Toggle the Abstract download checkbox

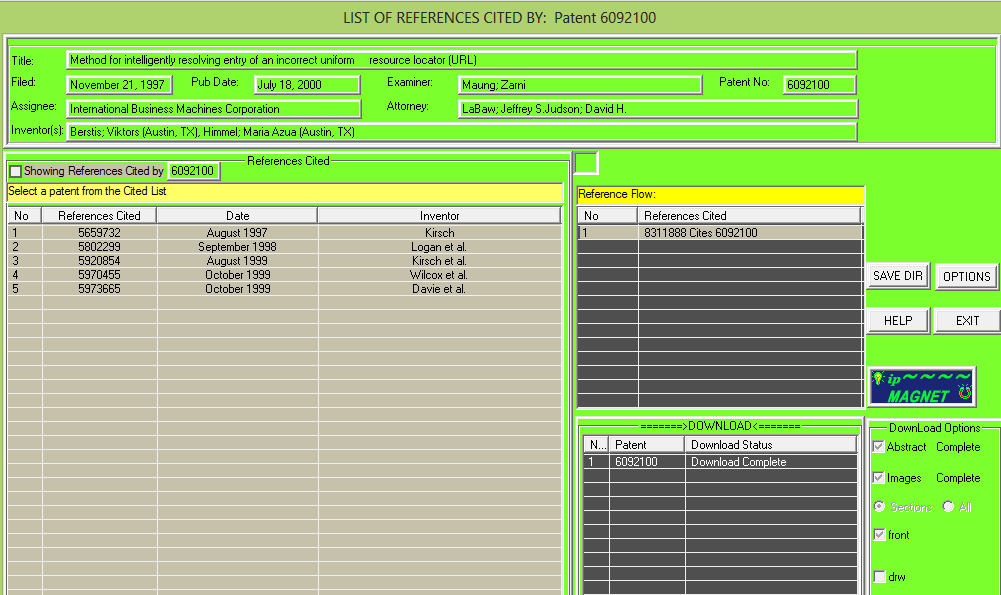(879, 447)
